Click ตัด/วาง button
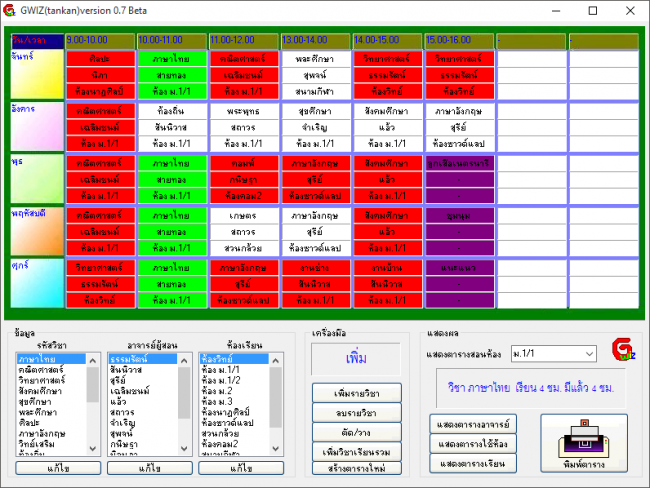650x488 pixels. (x=357, y=432)
